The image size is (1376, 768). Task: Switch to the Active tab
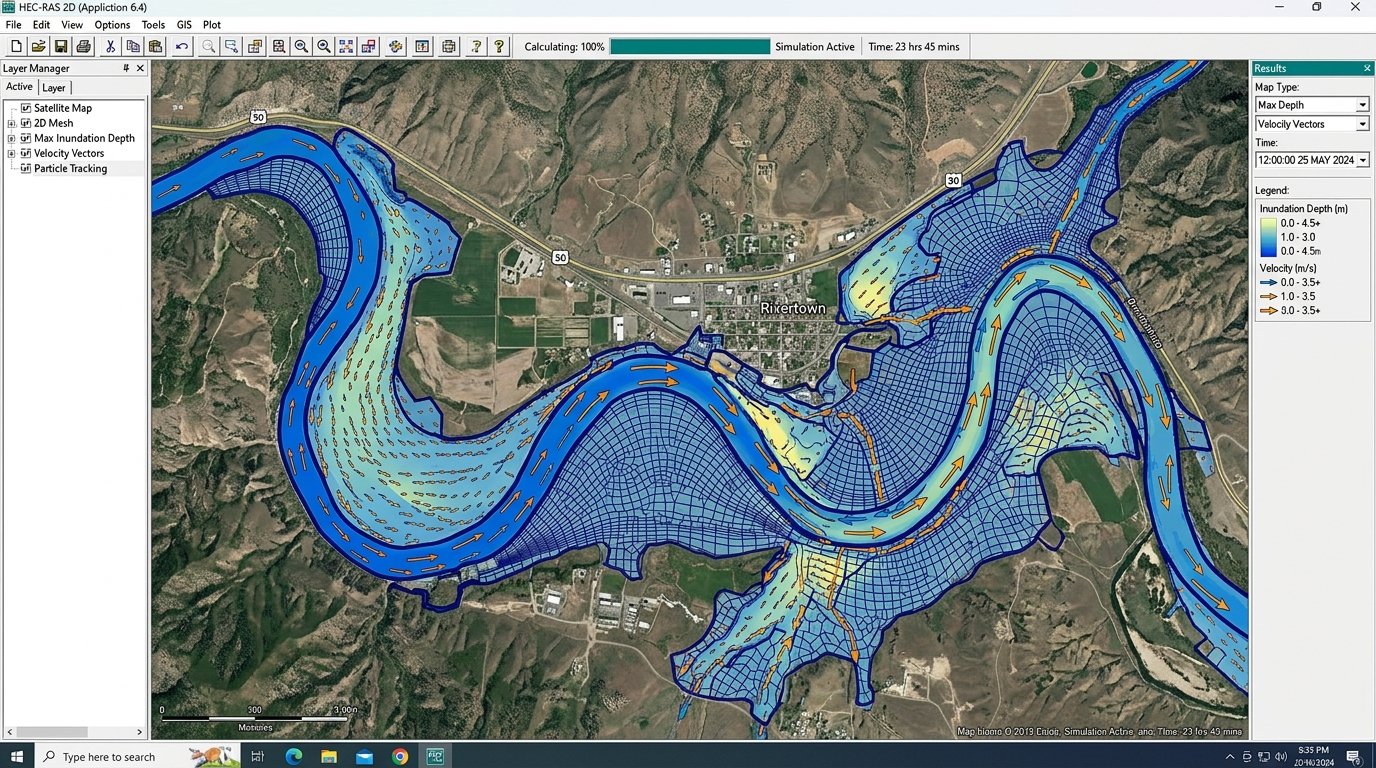click(x=19, y=87)
